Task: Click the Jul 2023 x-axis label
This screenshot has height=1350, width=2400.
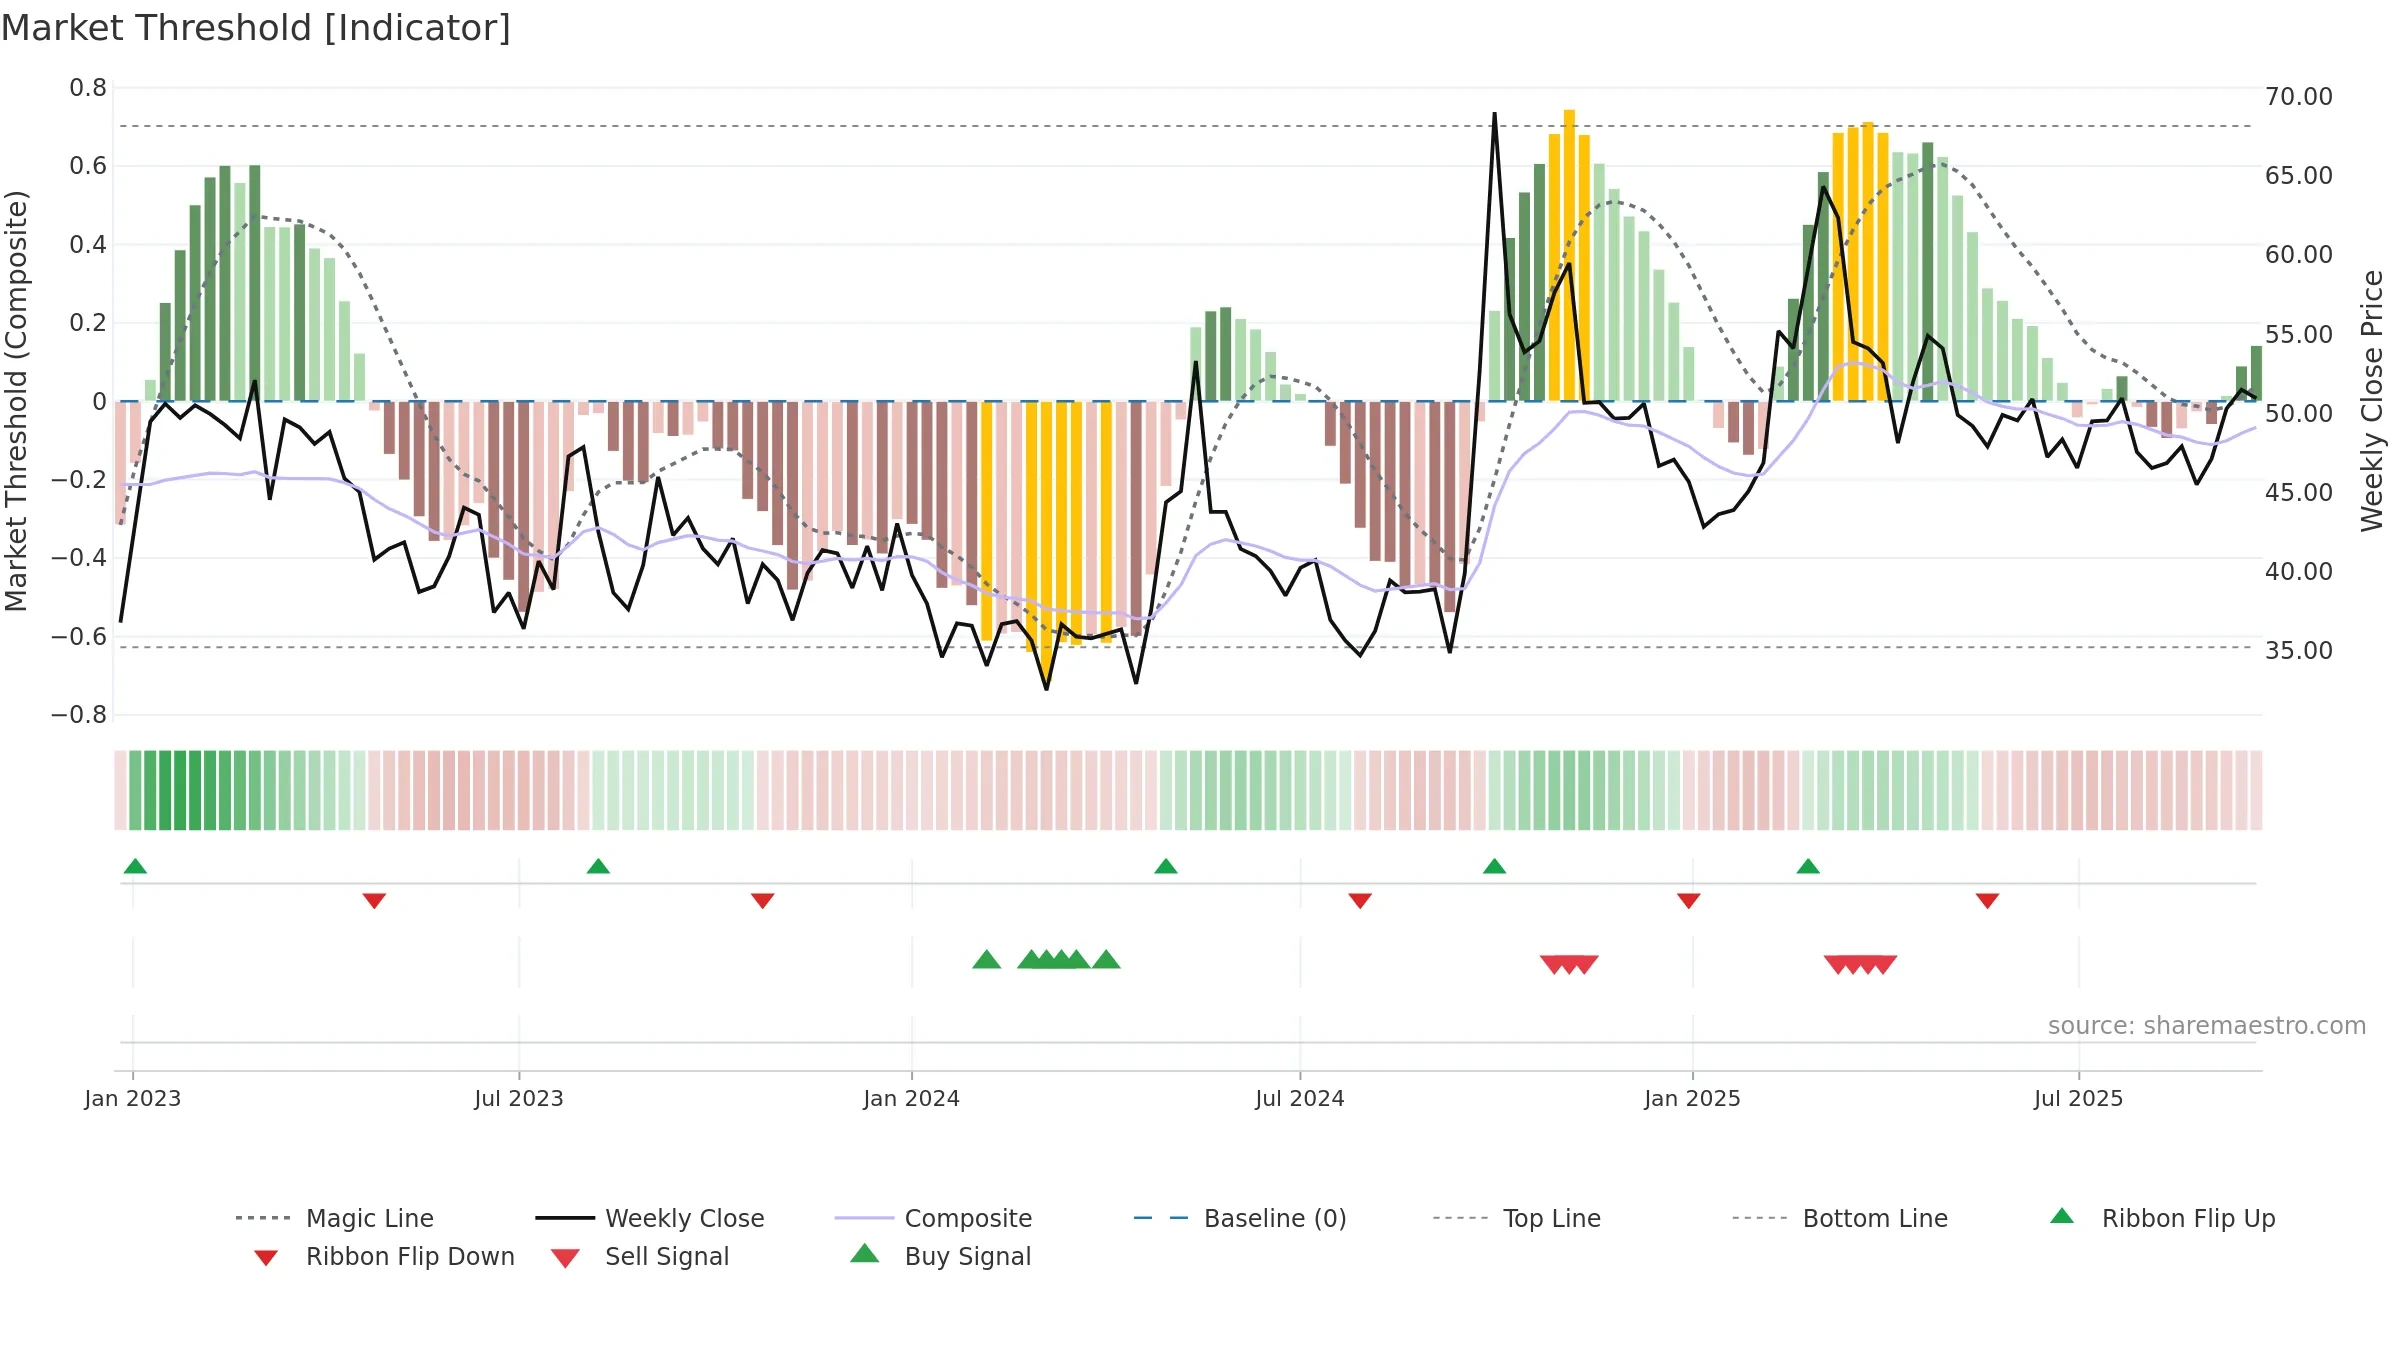Action: 519,1098
